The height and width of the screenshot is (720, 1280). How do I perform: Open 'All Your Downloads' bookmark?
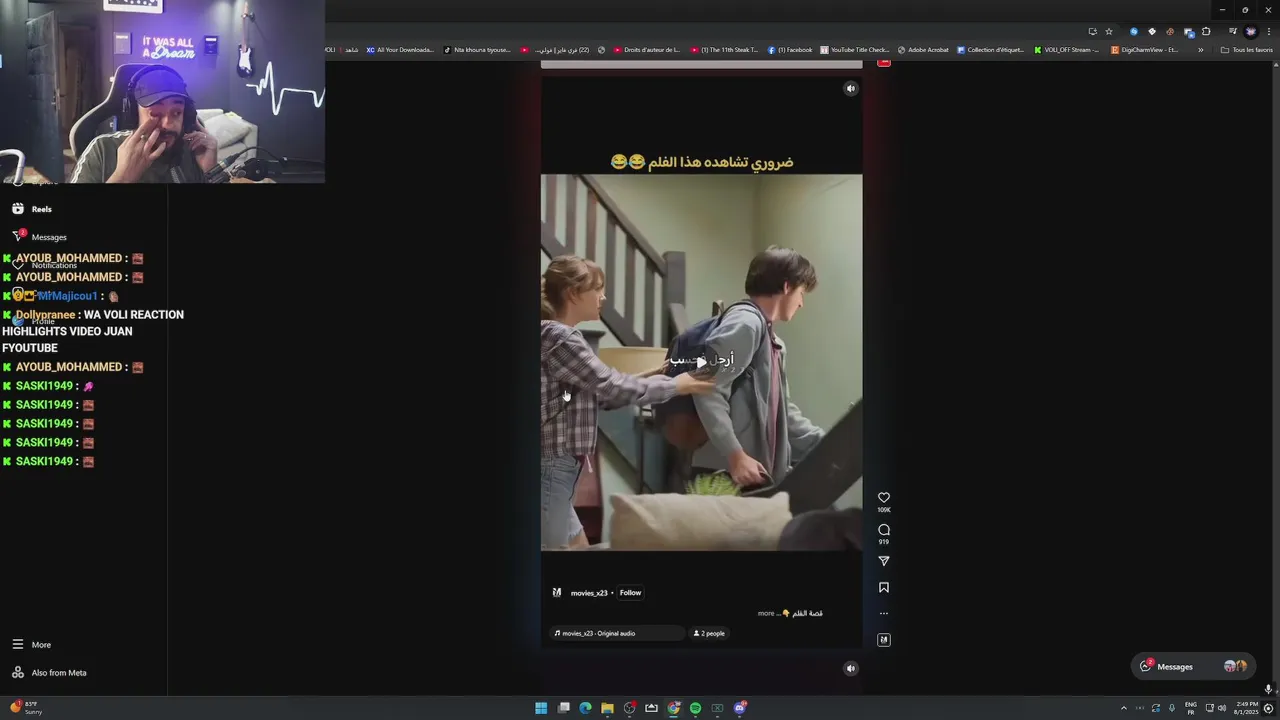tap(400, 49)
